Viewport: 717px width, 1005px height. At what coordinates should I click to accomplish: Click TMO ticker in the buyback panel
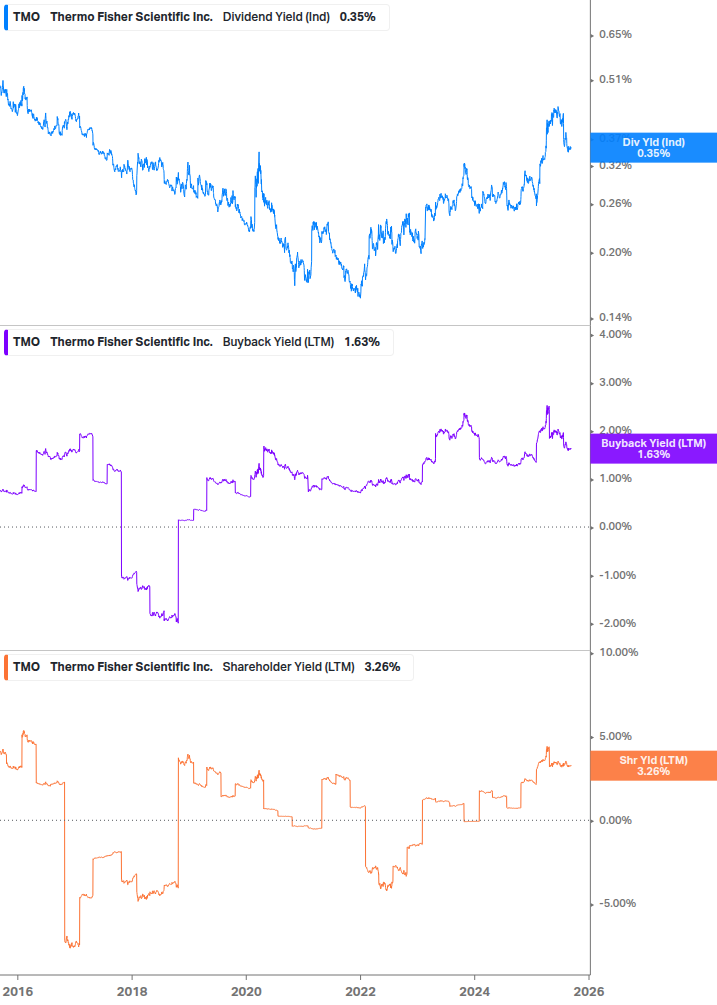26,342
